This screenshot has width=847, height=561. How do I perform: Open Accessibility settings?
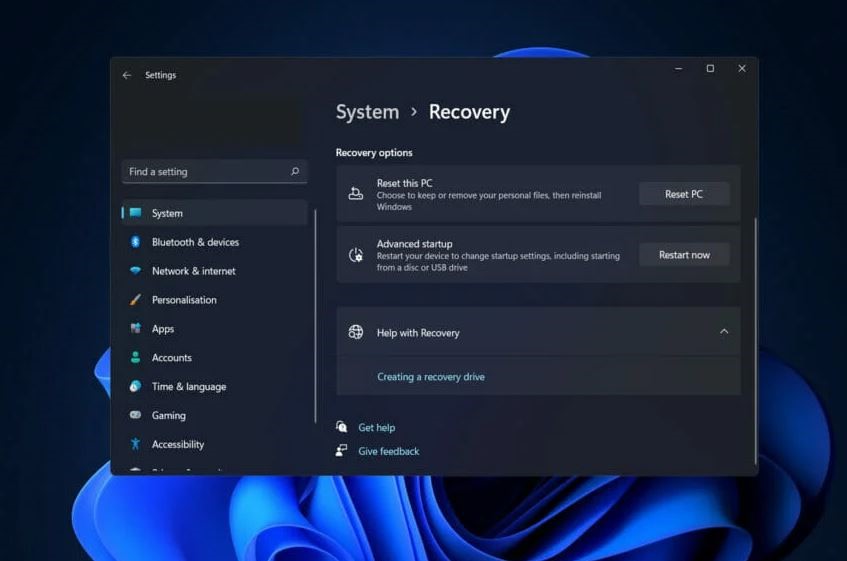tap(215, 444)
